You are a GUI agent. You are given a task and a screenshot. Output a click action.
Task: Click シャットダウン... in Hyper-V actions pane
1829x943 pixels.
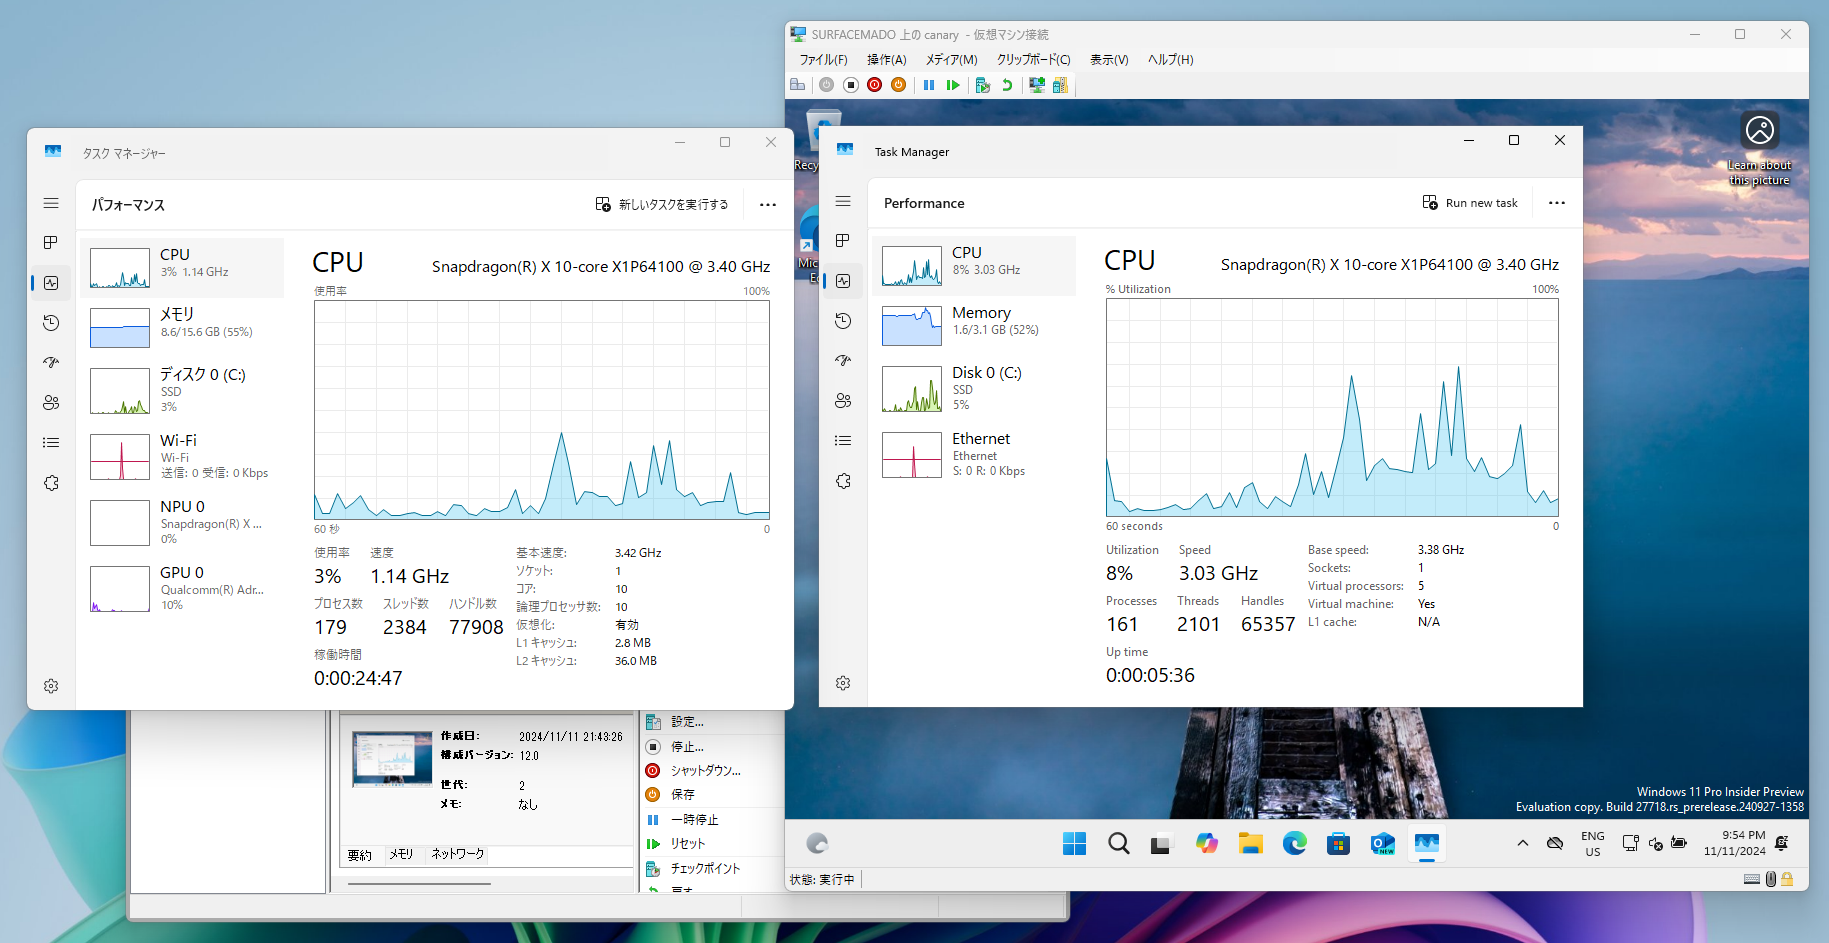pos(706,771)
